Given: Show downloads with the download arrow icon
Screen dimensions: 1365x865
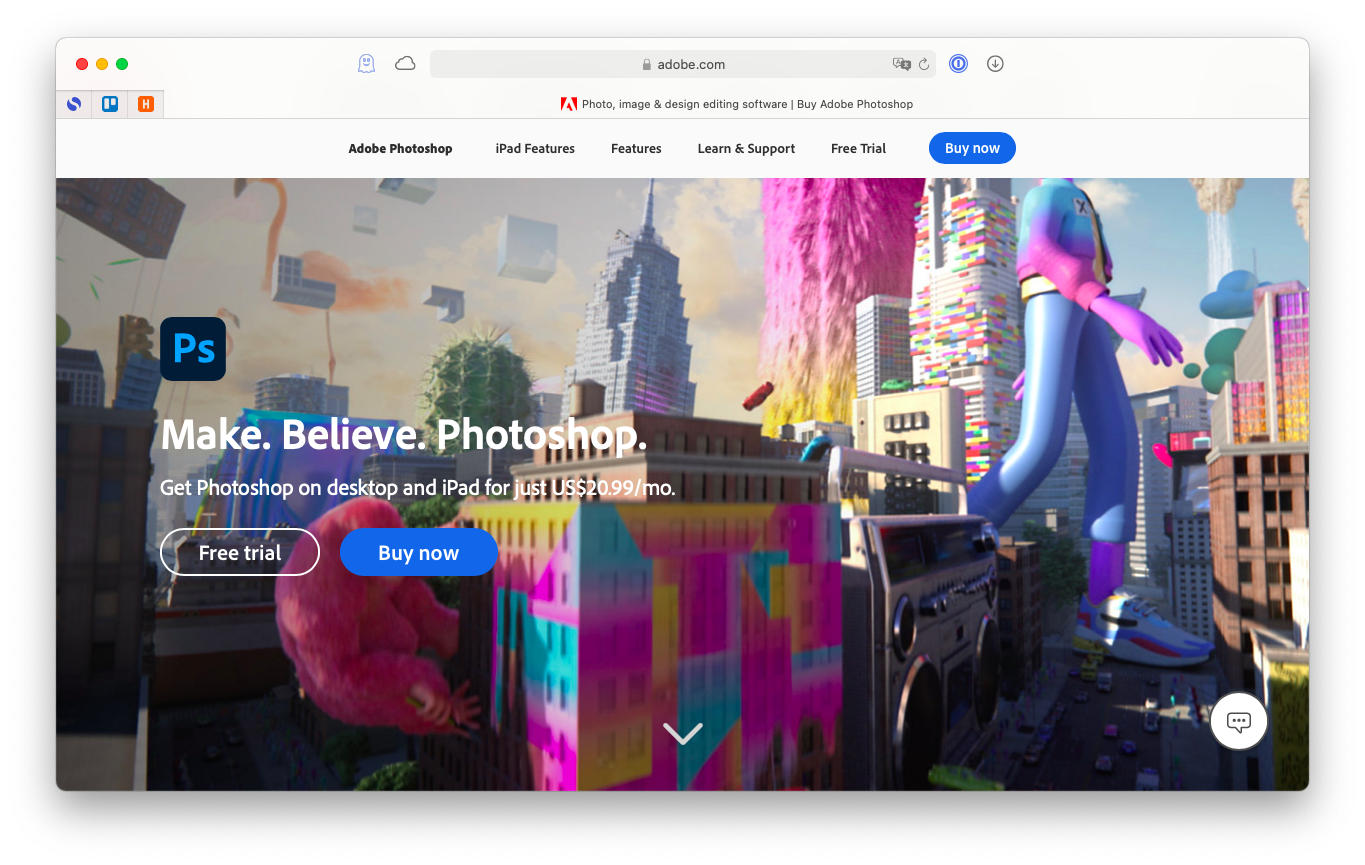Looking at the screenshot, I should coord(995,64).
